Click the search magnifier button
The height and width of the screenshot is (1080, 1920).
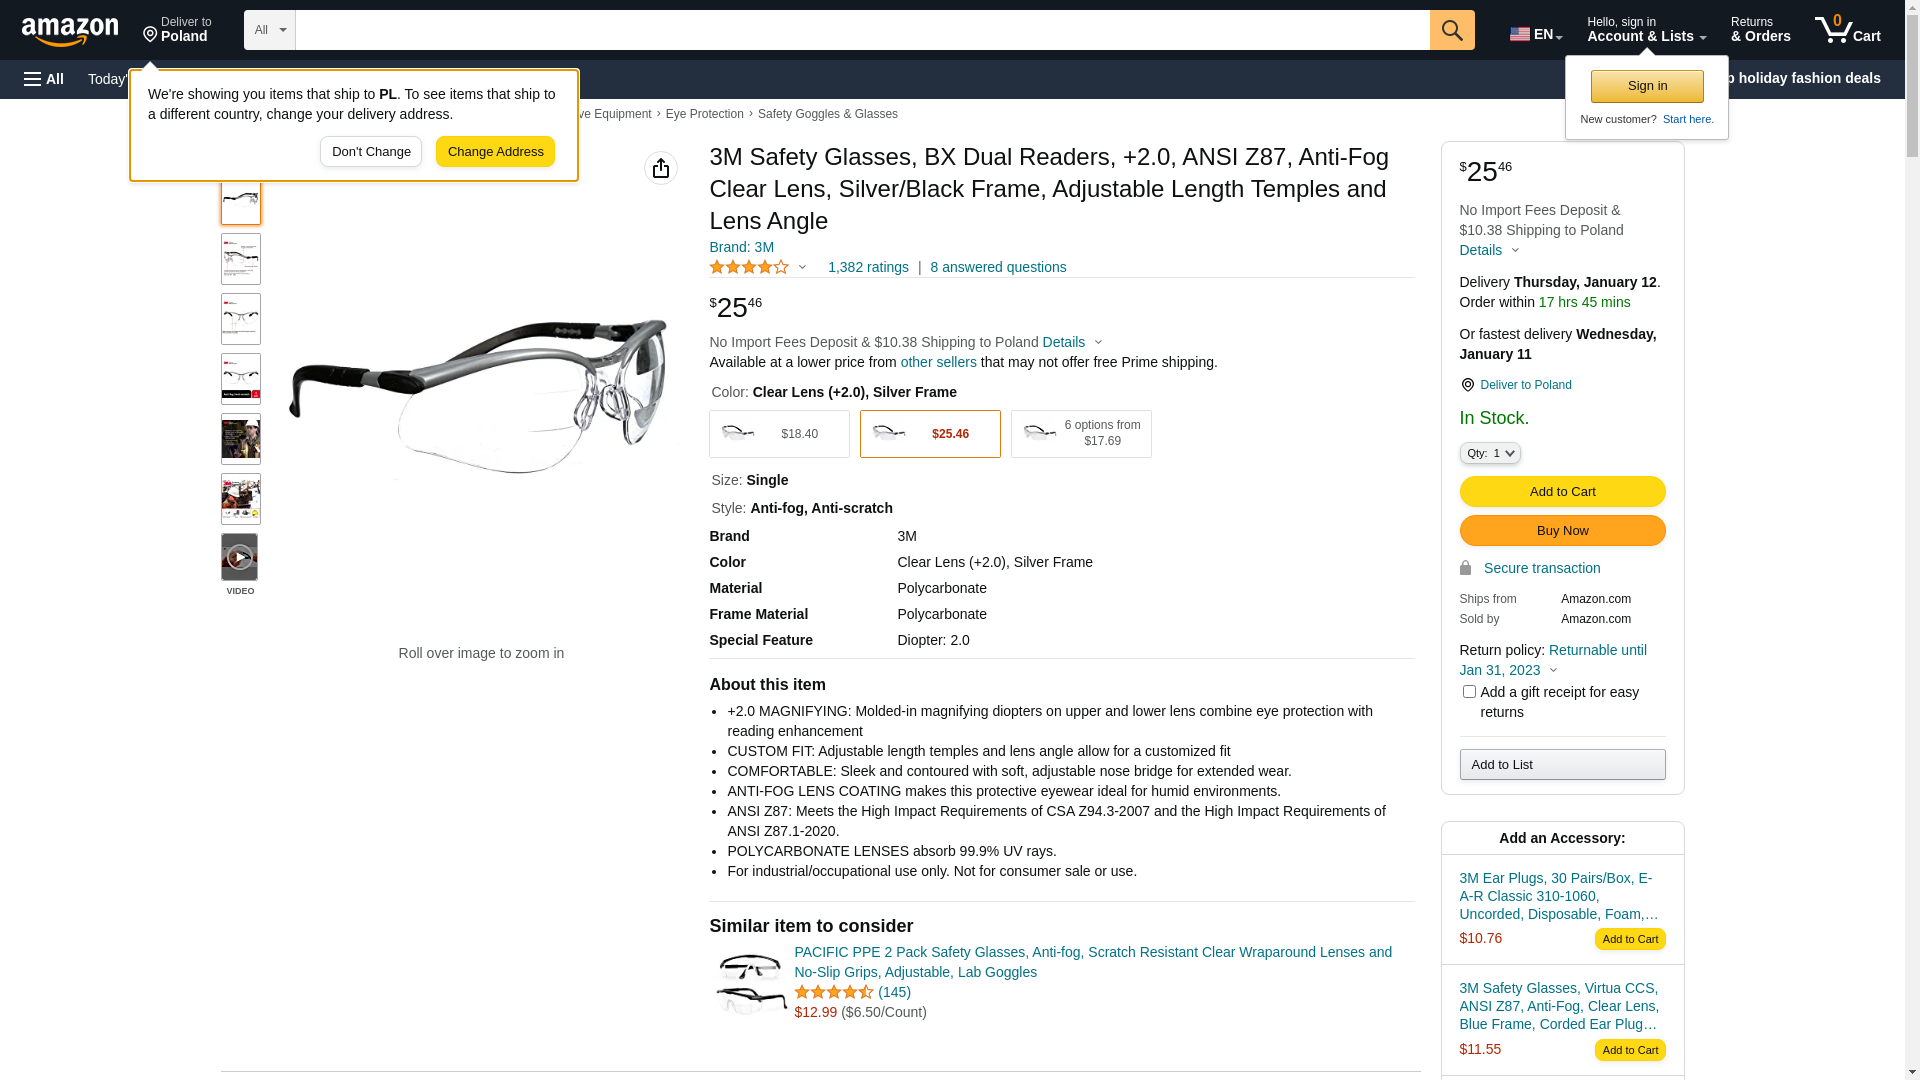pyautogui.click(x=1452, y=30)
